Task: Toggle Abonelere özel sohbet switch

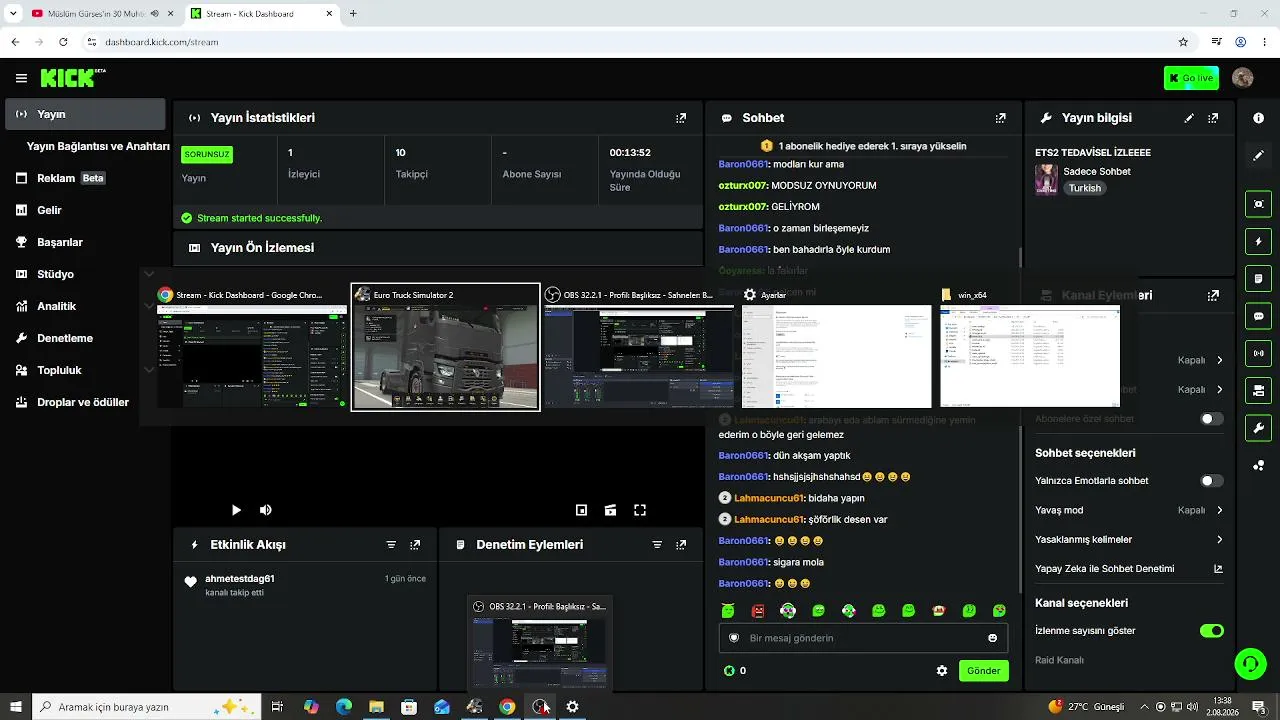Action: point(1211,419)
